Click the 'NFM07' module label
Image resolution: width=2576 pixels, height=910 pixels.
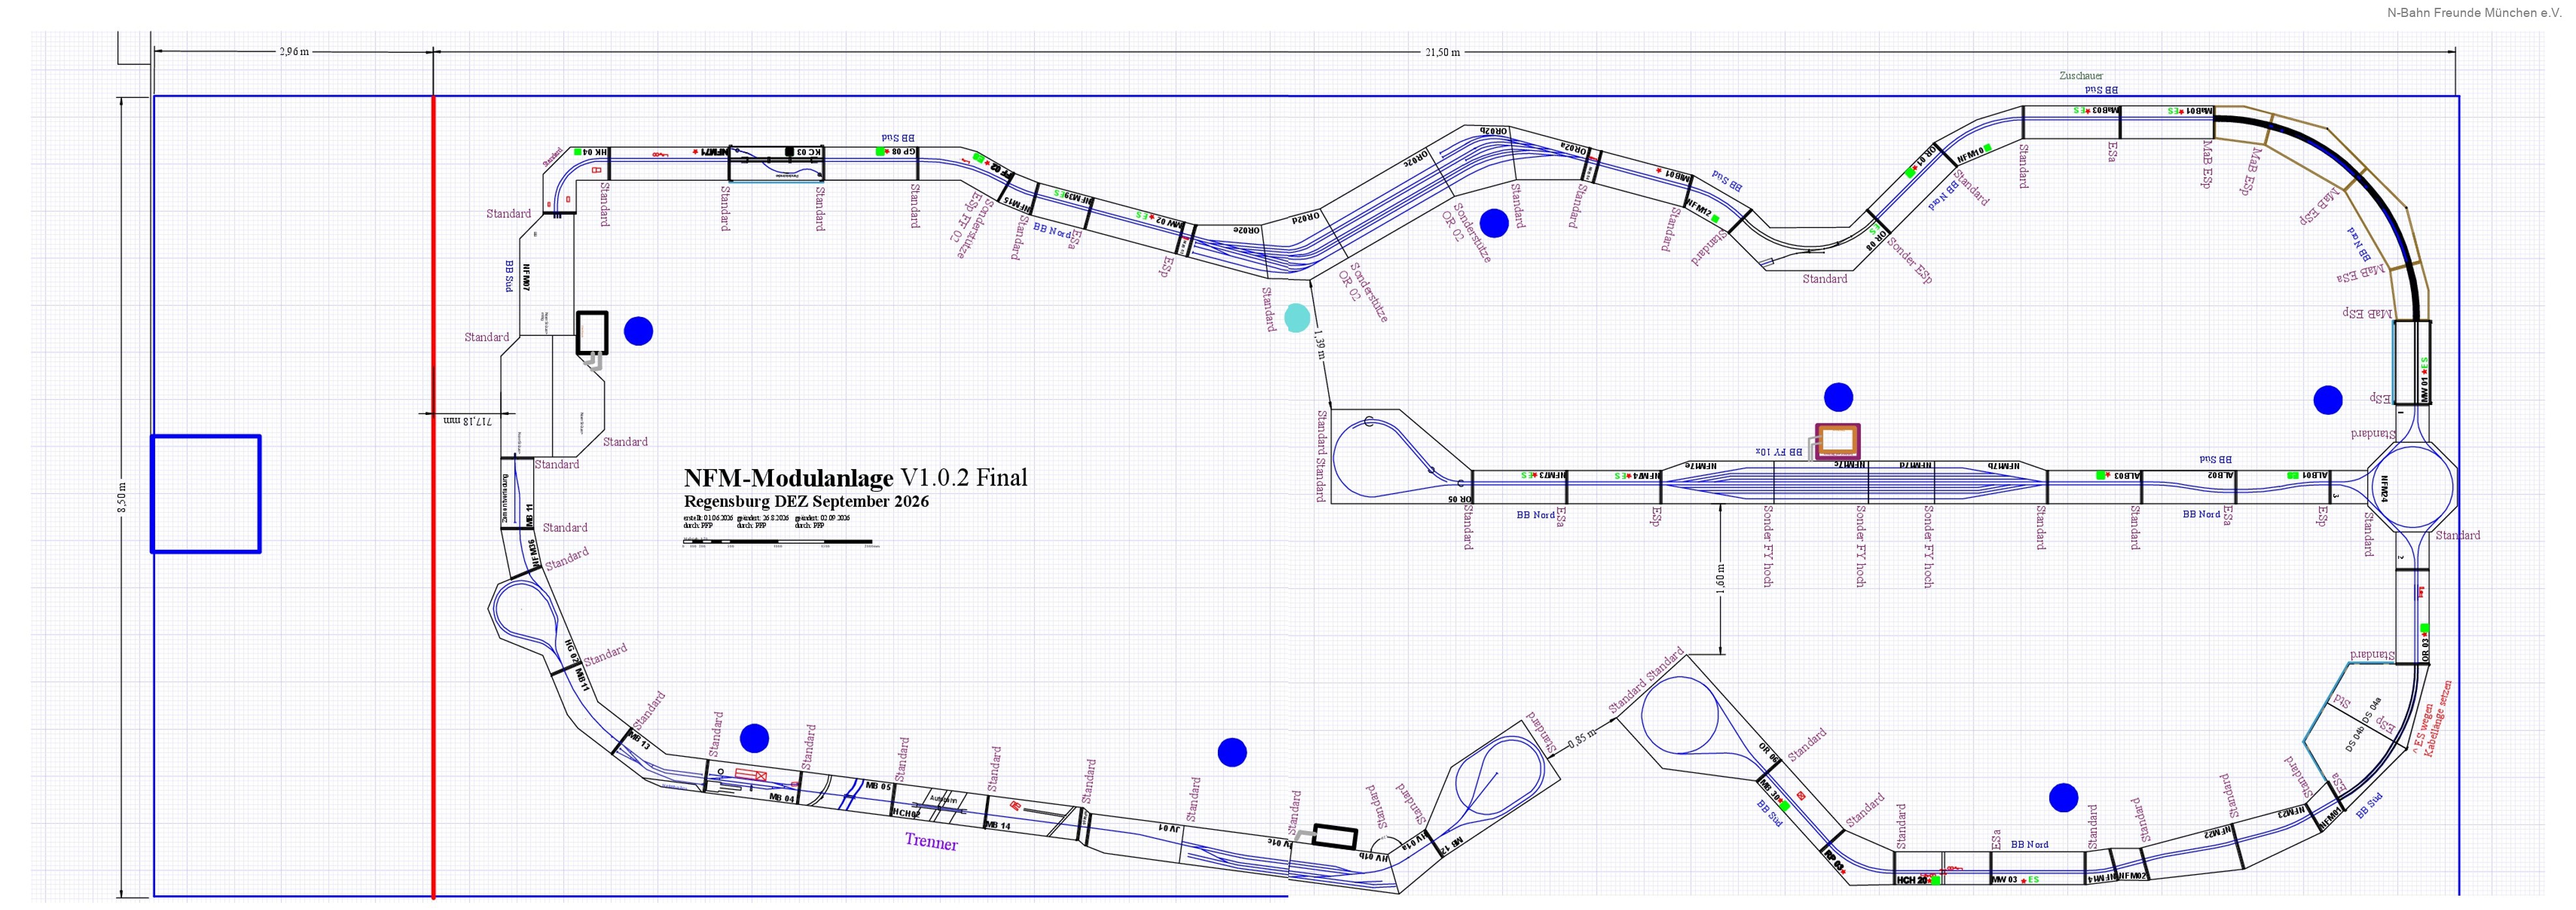pyautogui.click(x=526, y=277)
